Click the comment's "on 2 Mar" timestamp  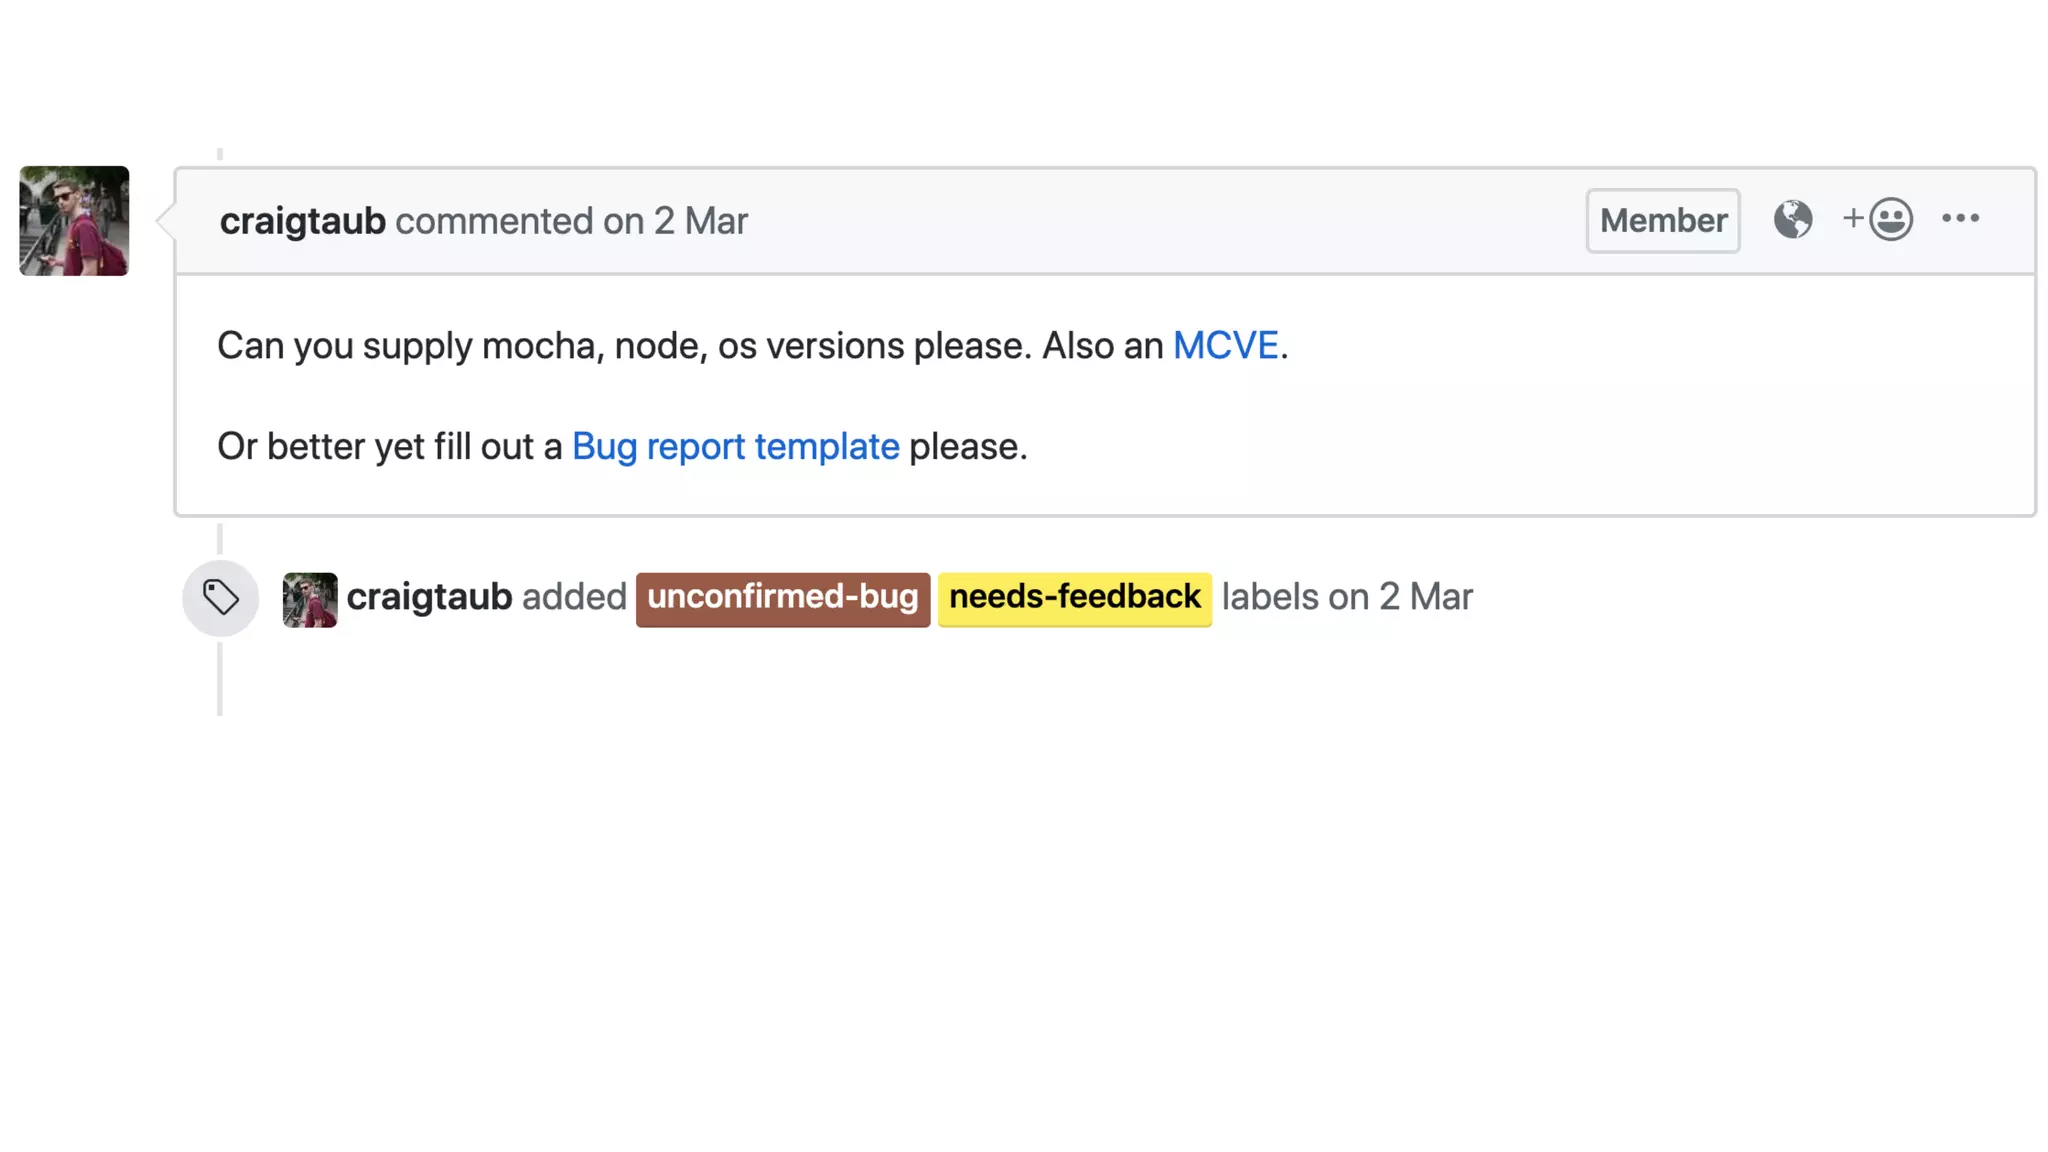coord(675,221)
